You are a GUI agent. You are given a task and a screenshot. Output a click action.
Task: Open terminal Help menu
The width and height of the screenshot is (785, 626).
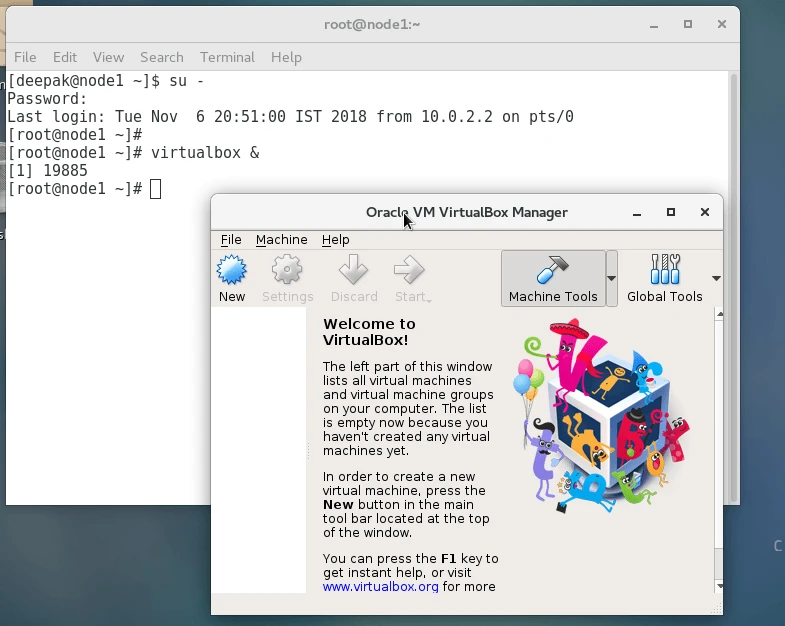click(x=286, y=58)
